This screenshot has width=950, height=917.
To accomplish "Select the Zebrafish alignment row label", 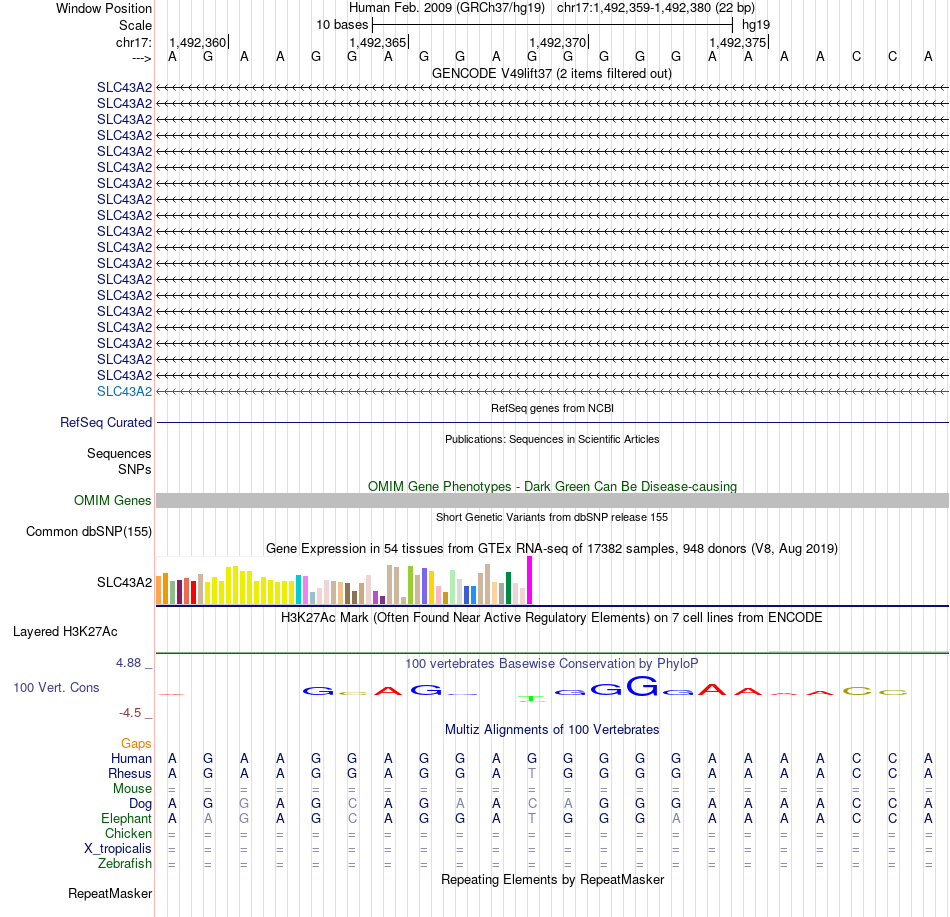I will (125, 863).
